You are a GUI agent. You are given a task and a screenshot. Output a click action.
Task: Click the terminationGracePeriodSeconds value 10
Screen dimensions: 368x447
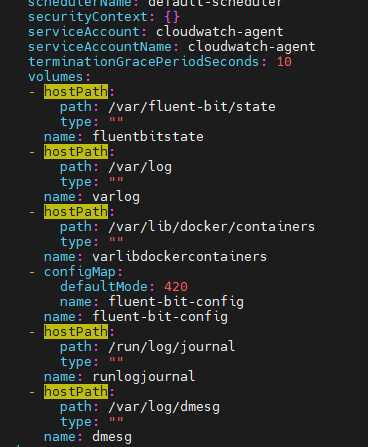(x=284, y=62)
